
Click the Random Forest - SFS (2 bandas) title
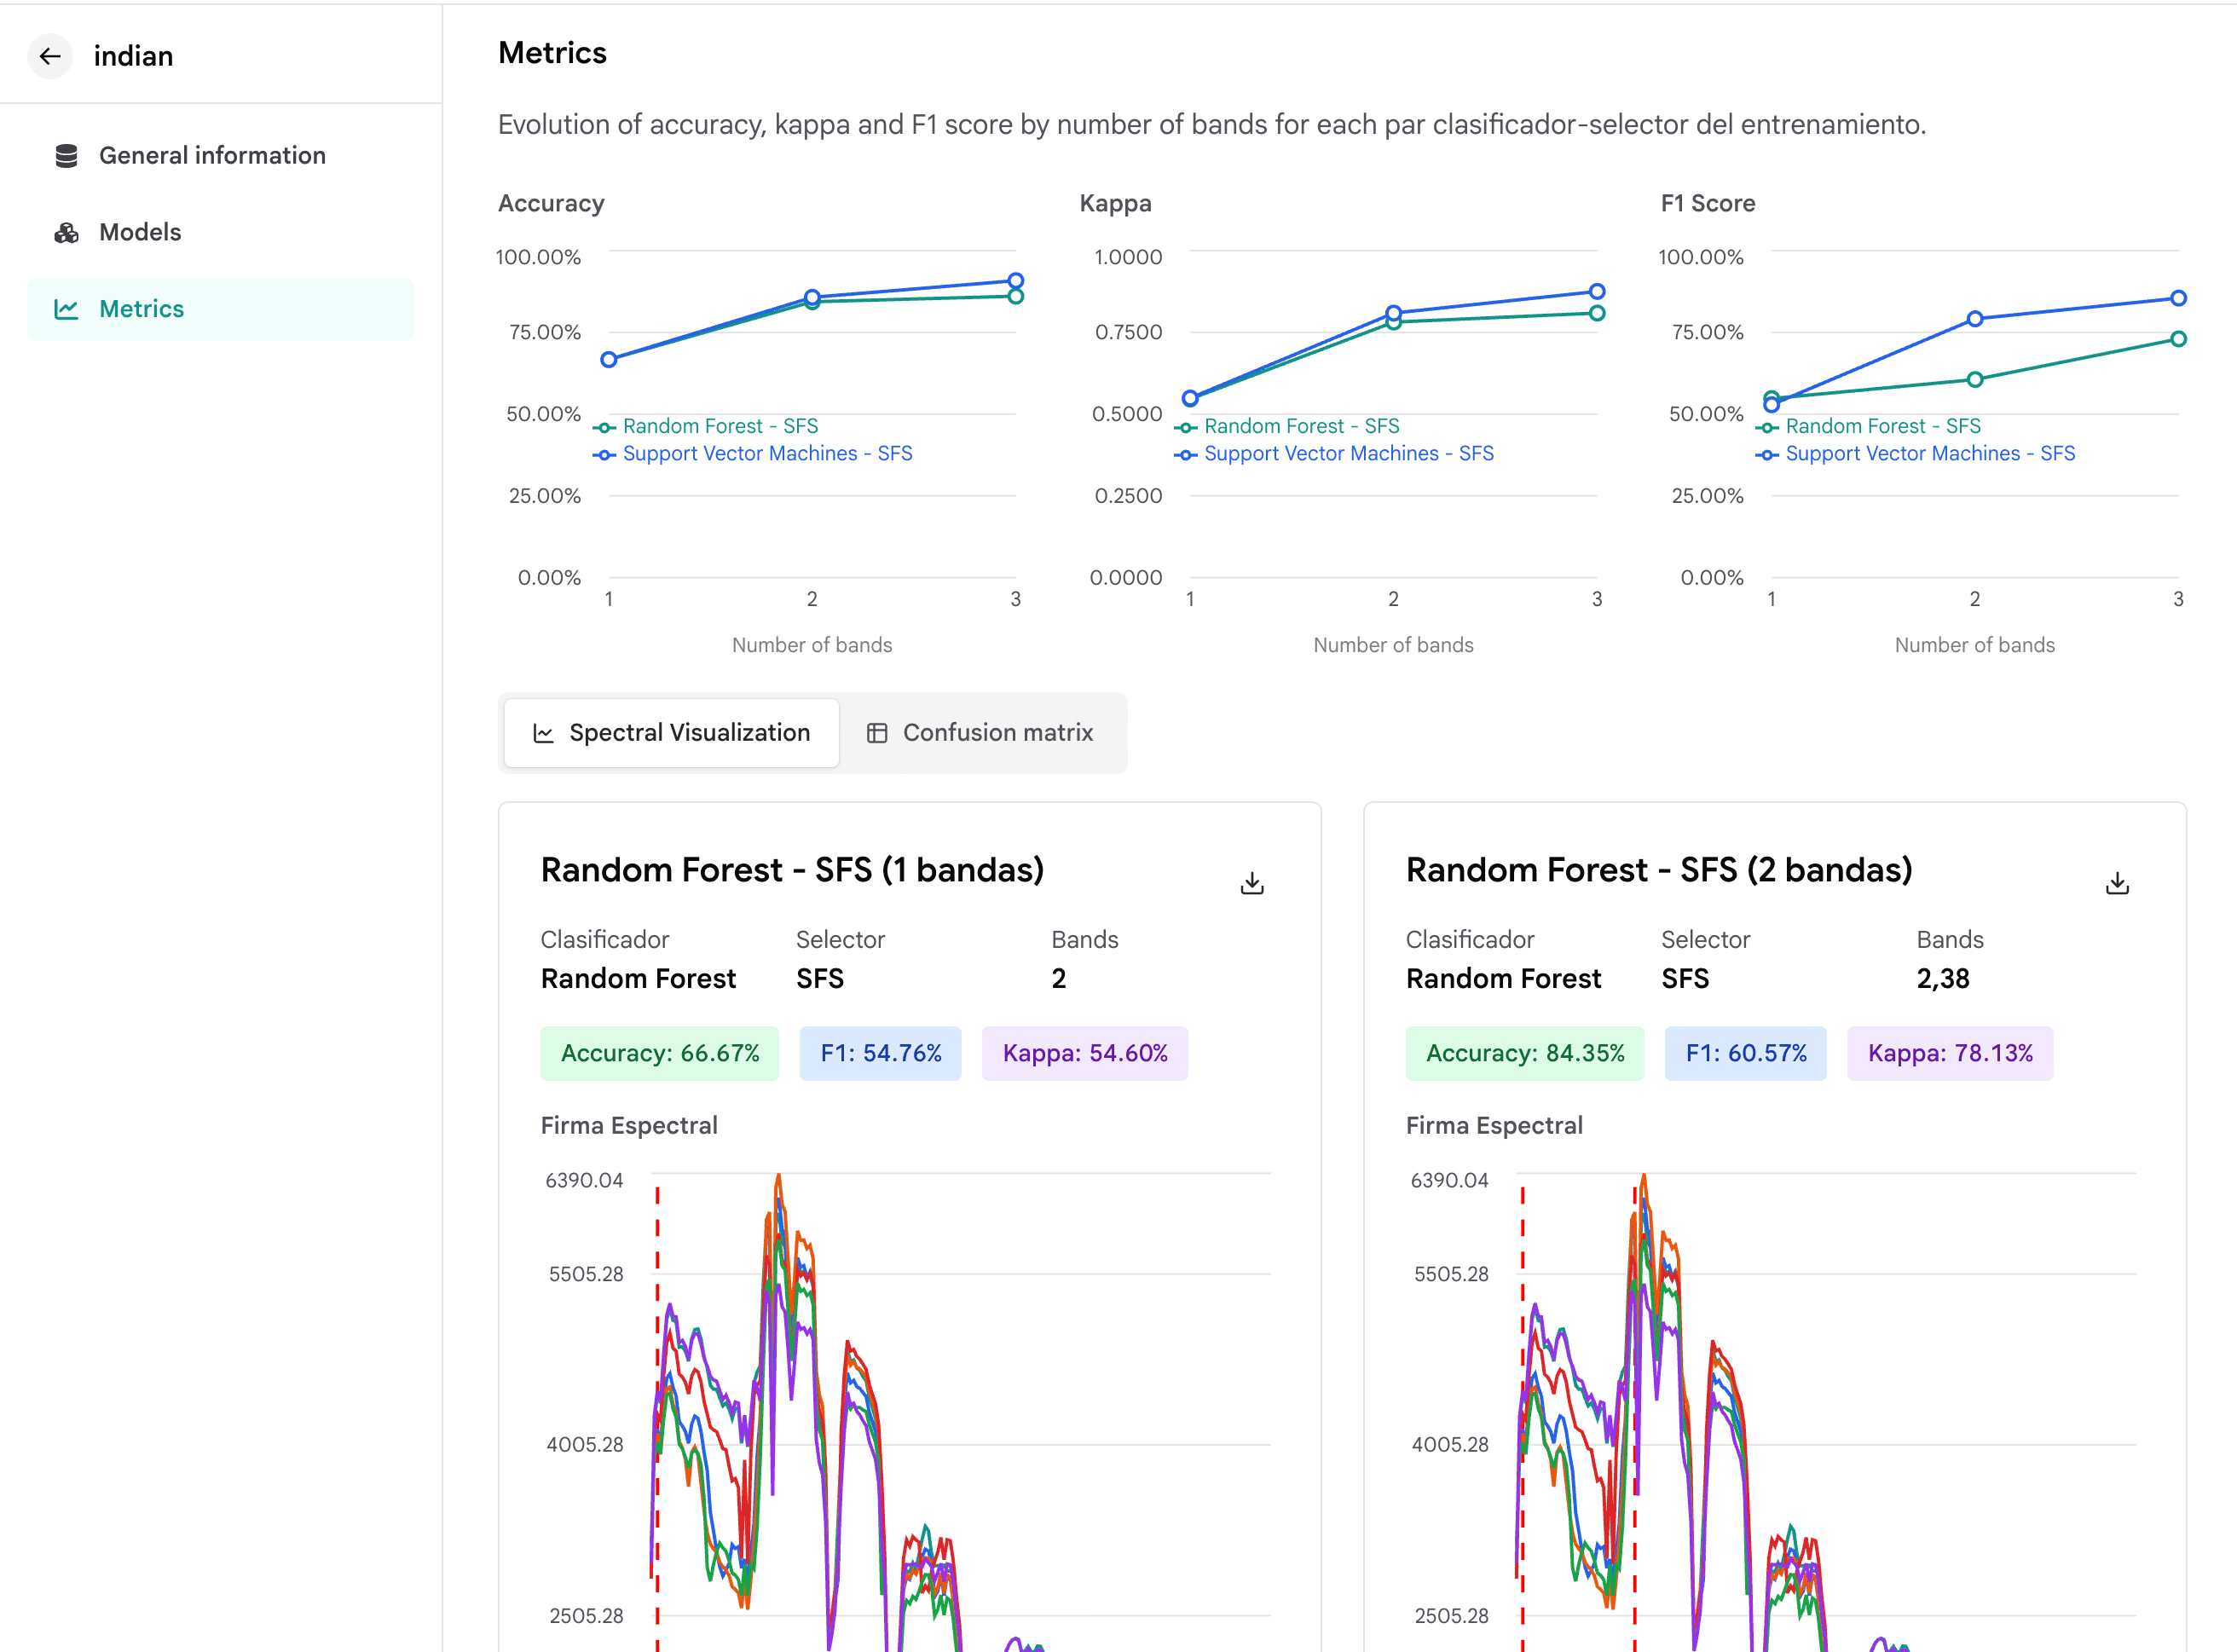tap(1659, 870)
